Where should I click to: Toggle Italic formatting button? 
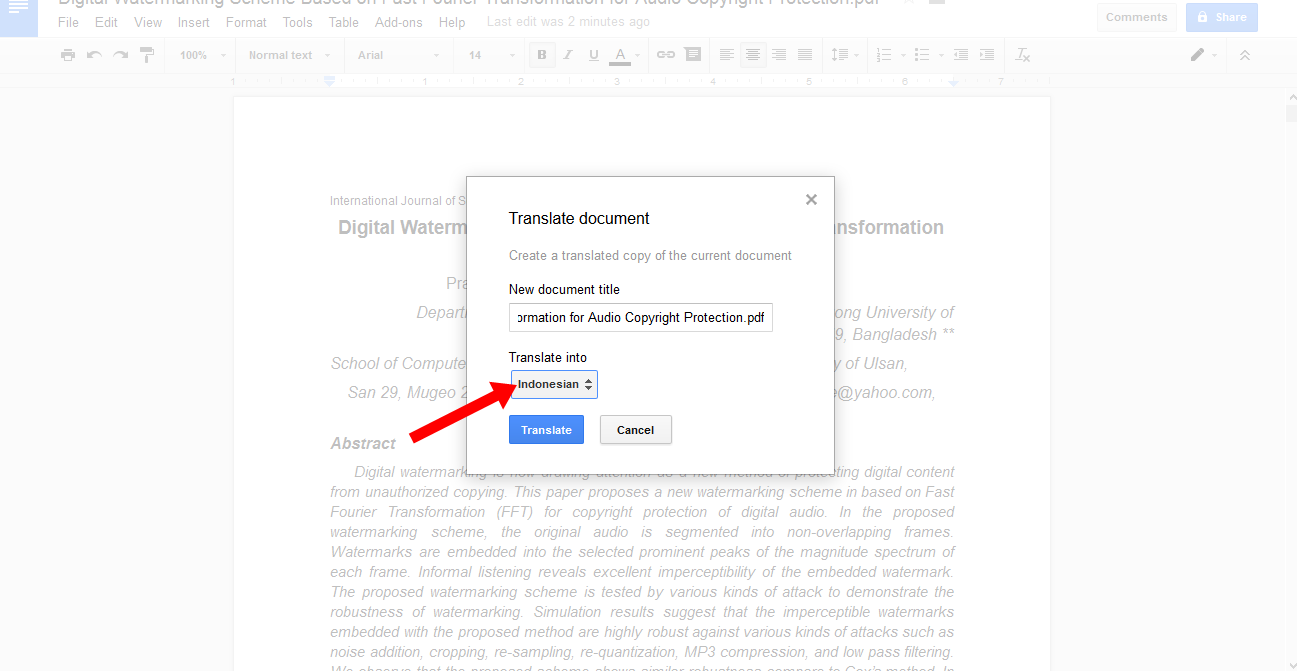tap(568, 55)
